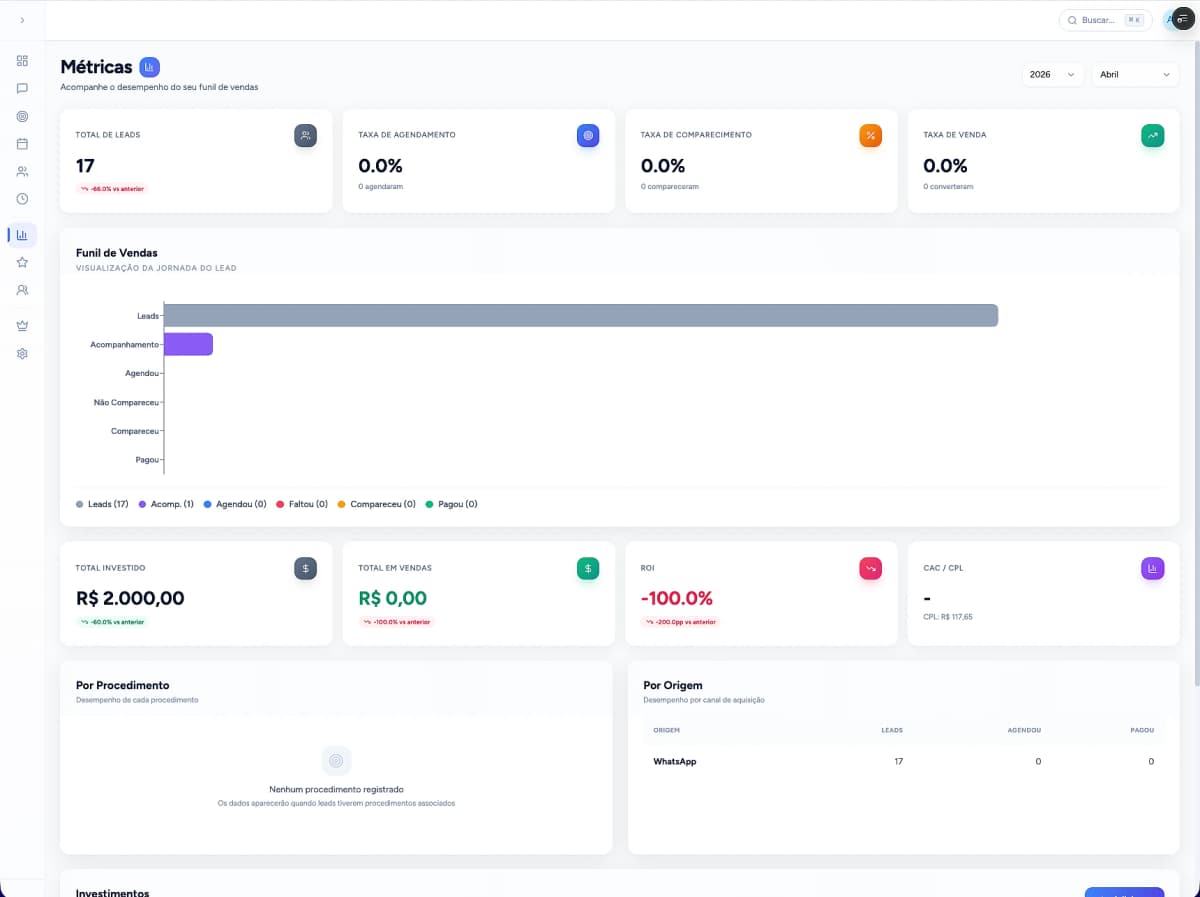Viewport: 1200px width, 897px height.
Task: Open the calendar icon in sidebar
Action: pyautogui.click(x=22, y=144)
